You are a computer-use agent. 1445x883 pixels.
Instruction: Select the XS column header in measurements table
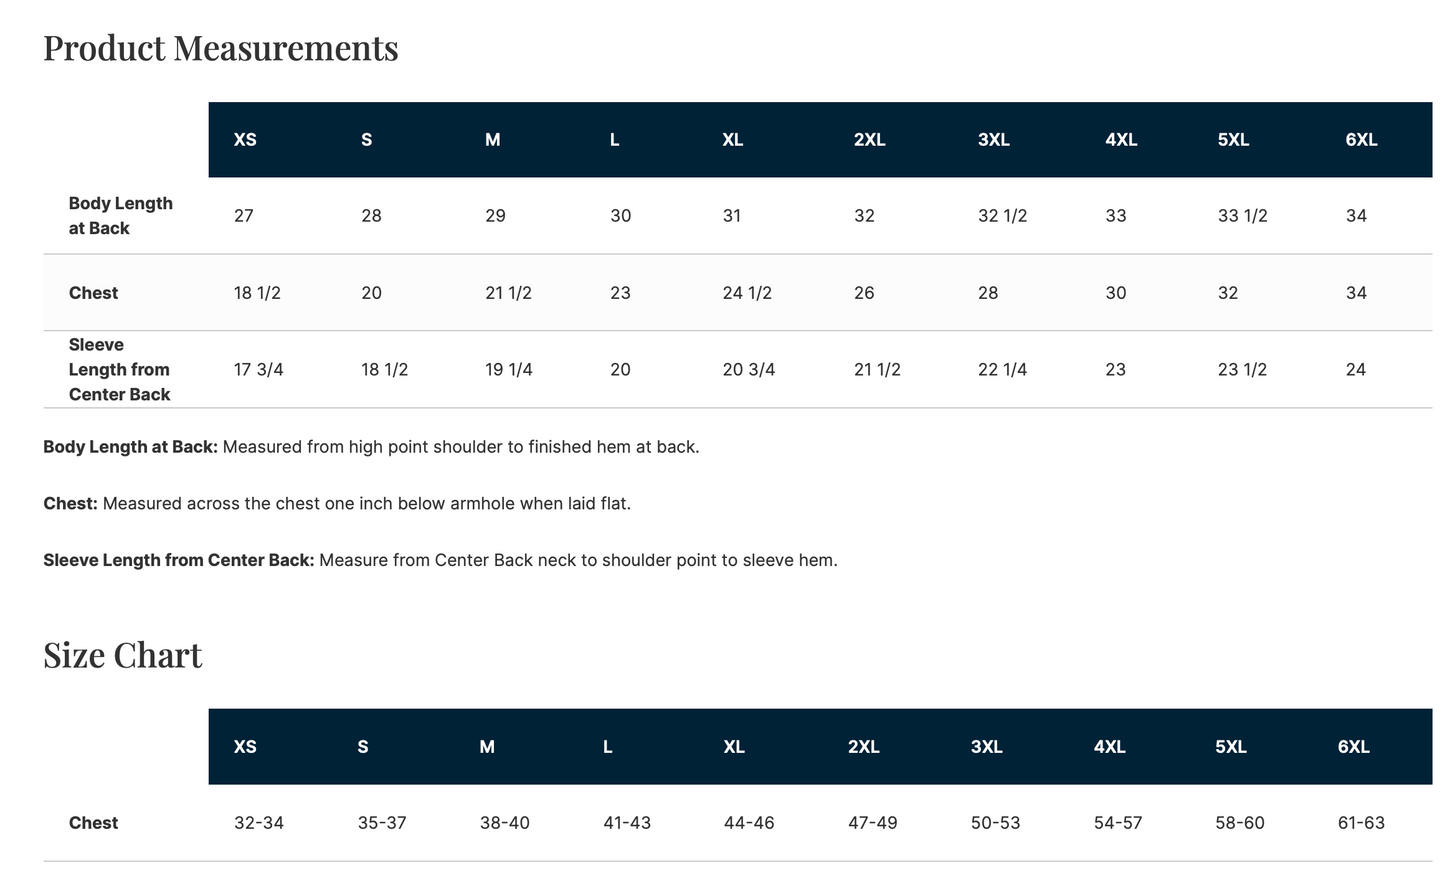pyautogui.click(x=245, y=140)
